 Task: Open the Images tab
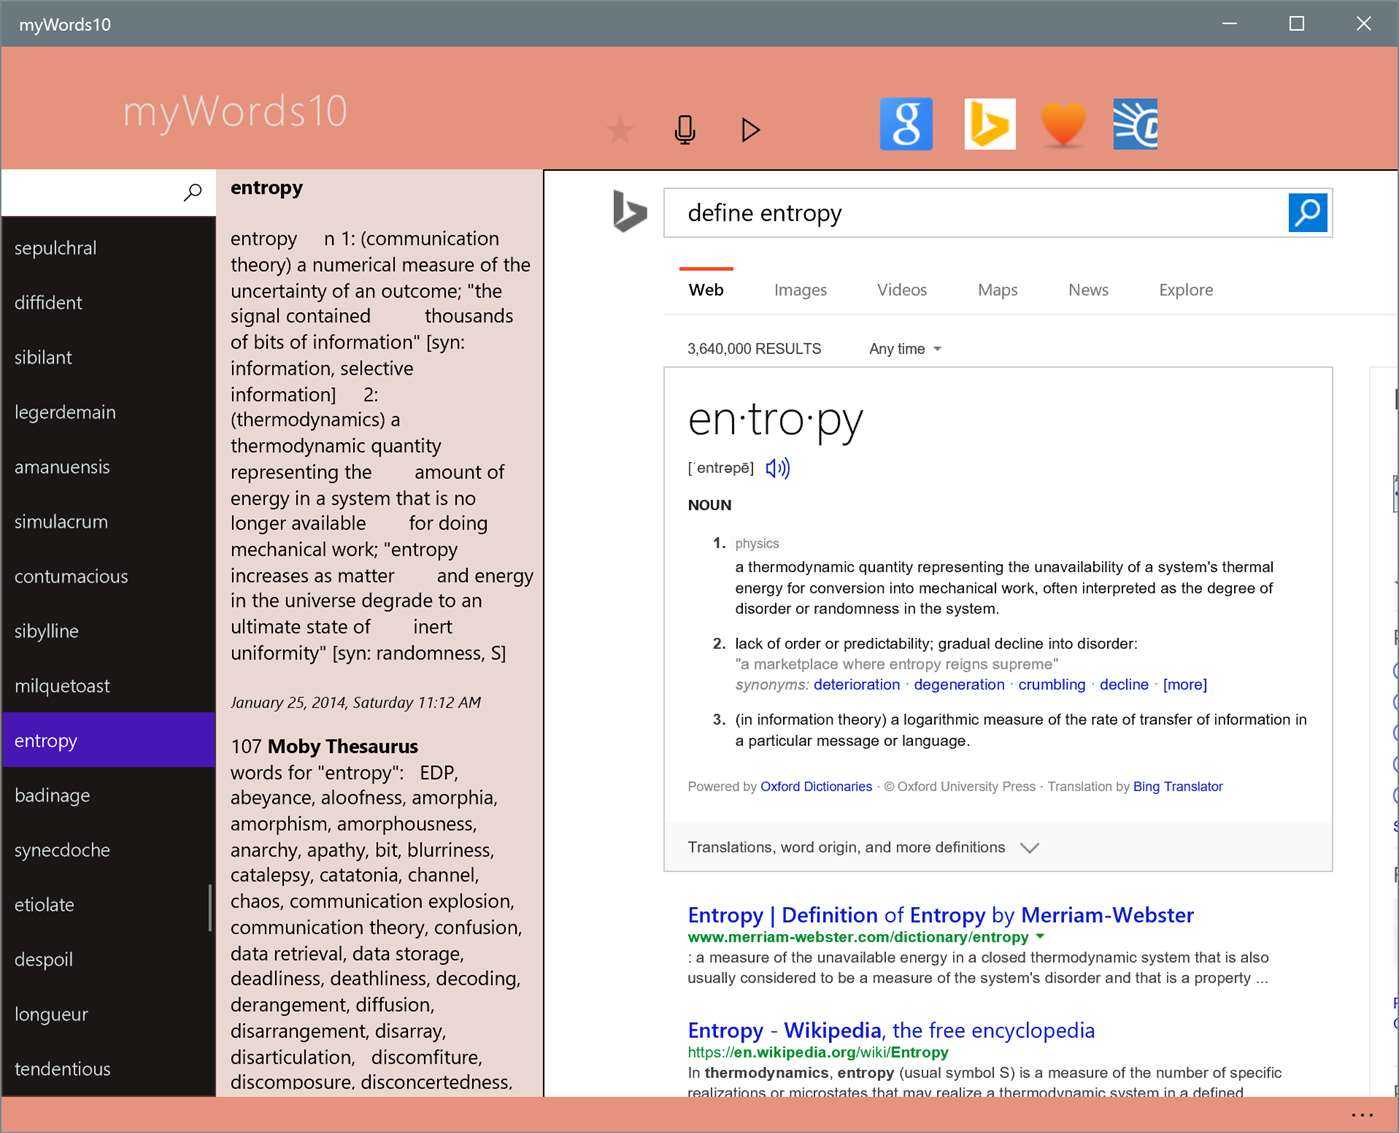(x=800, y=290)
